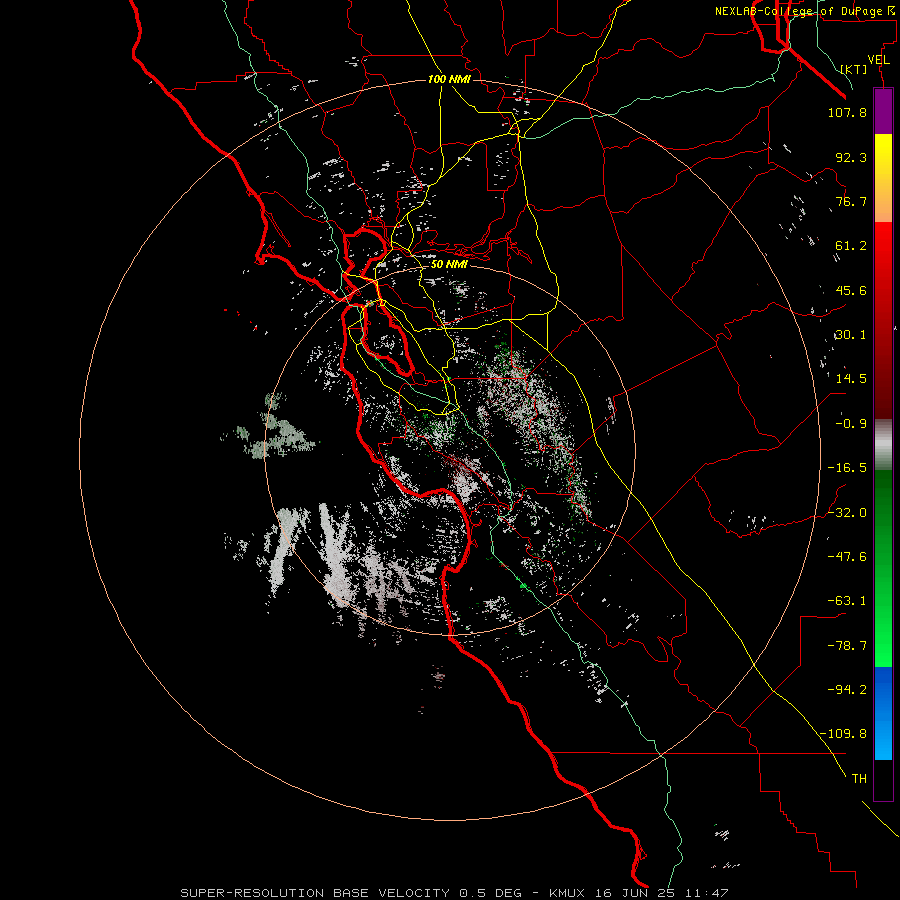The image size is (900, 900).
Task: Click the [KT] units label
Action: 854,69
